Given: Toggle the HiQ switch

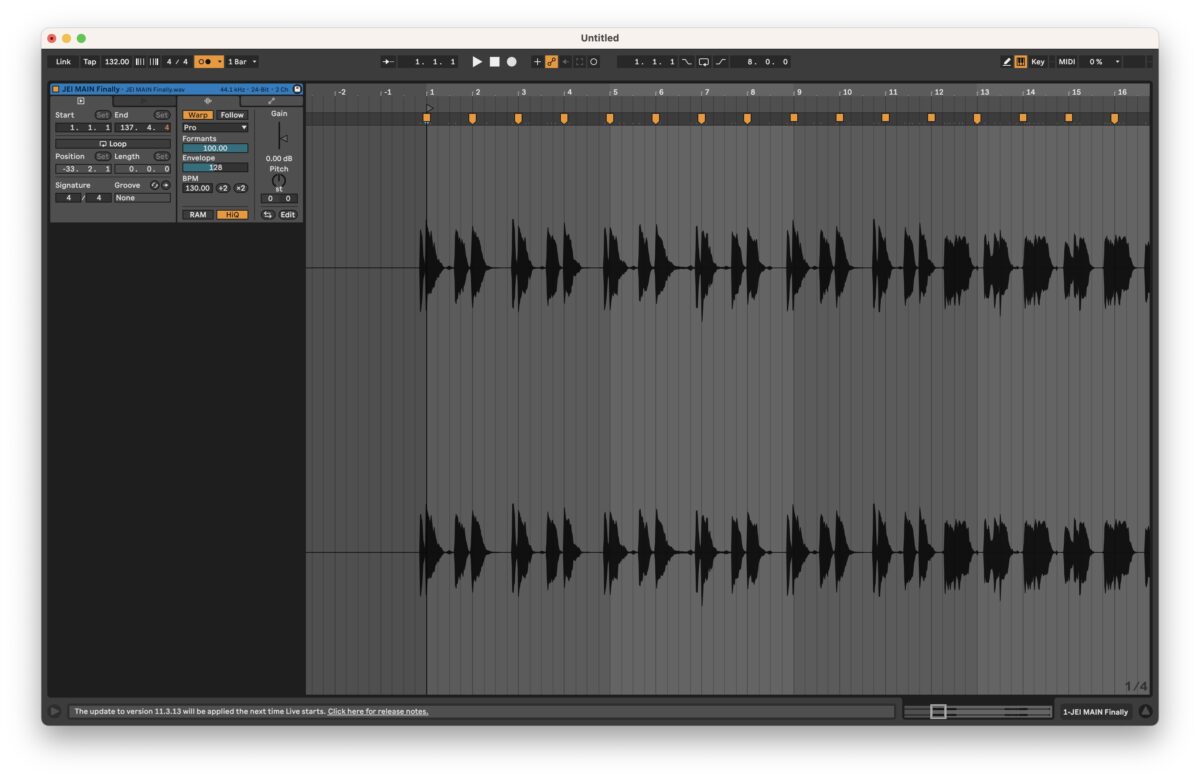Looking at the screenshot, I should coord(232,215).
